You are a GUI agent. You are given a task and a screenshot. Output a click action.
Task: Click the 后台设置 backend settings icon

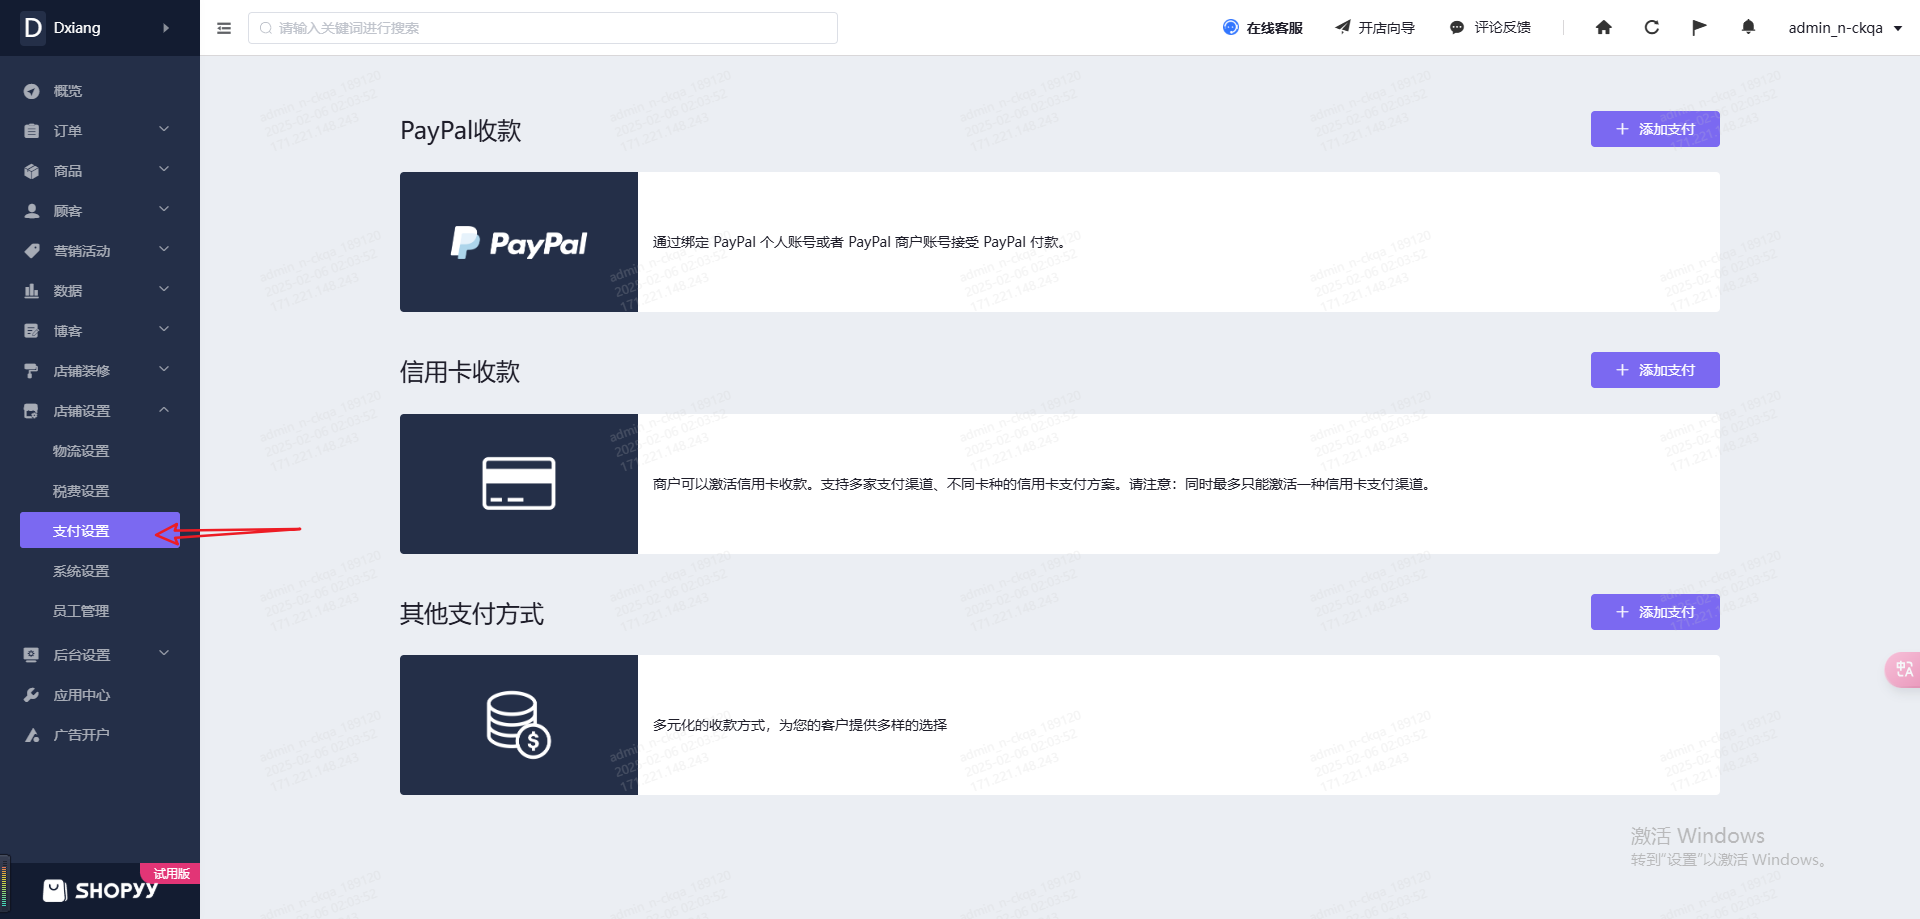(32, 655)
